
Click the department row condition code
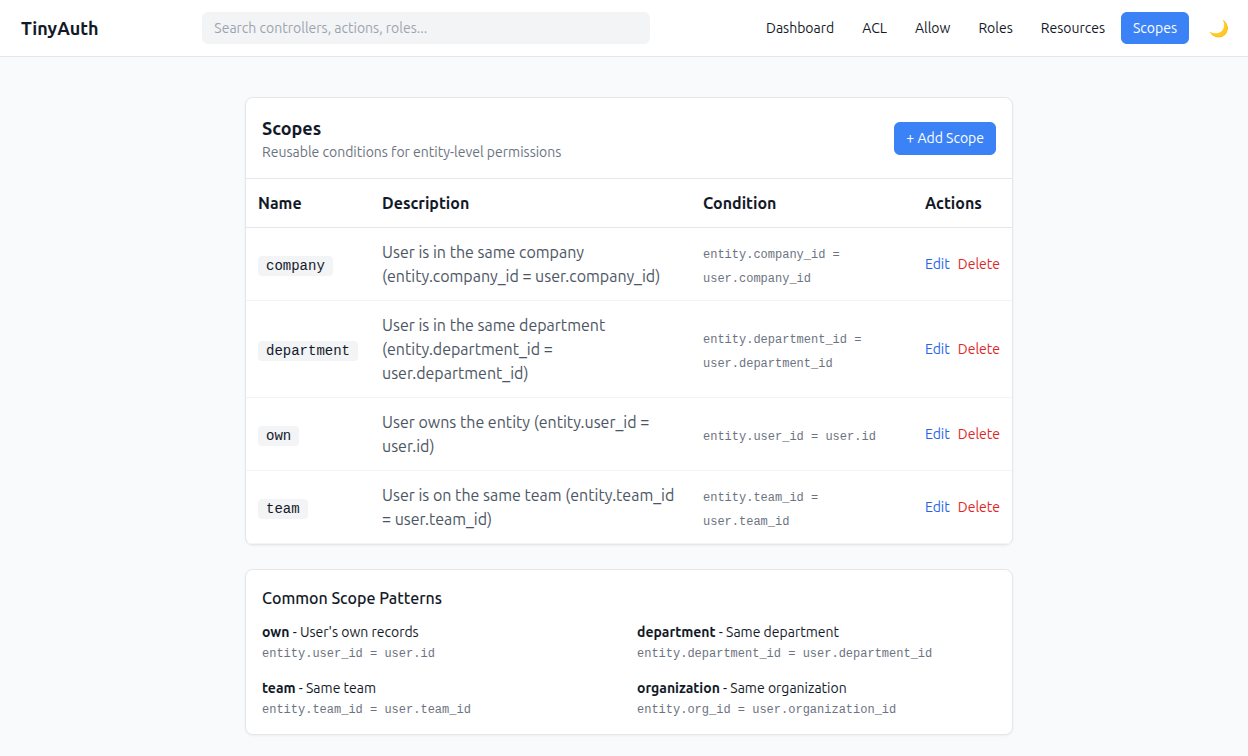(782, 351)
